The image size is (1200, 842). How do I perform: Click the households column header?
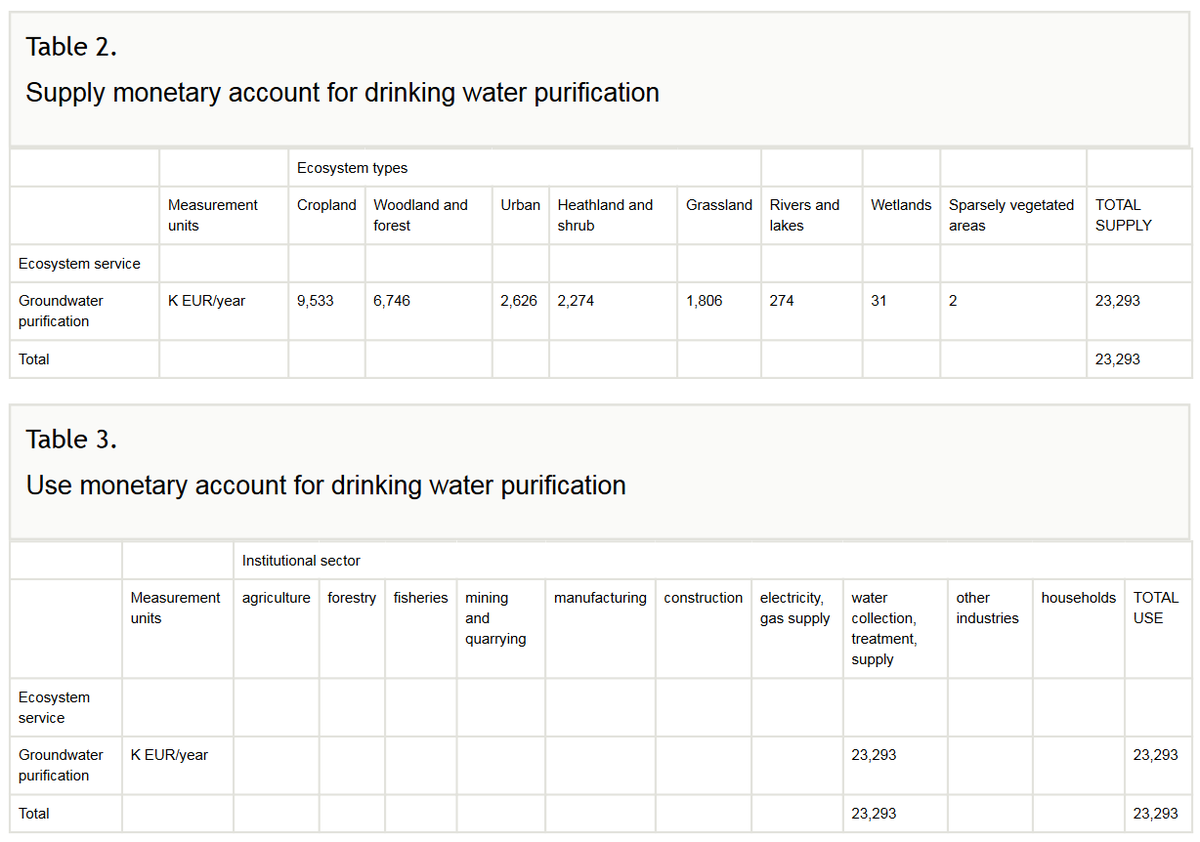[1078, 598]
